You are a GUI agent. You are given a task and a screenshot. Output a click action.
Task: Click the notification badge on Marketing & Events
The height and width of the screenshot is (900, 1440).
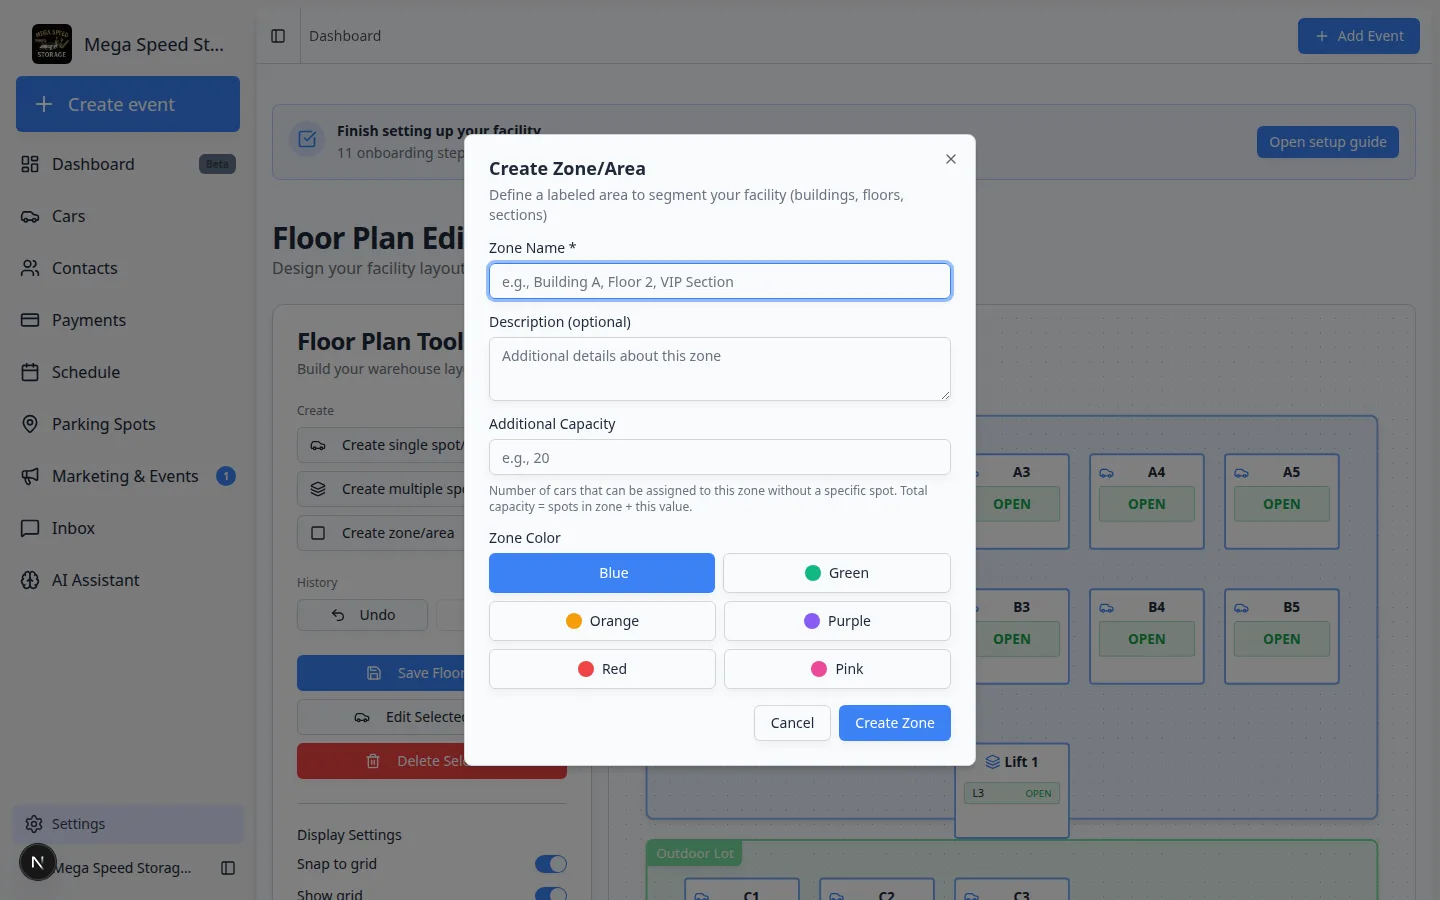(x=226, y=476)
